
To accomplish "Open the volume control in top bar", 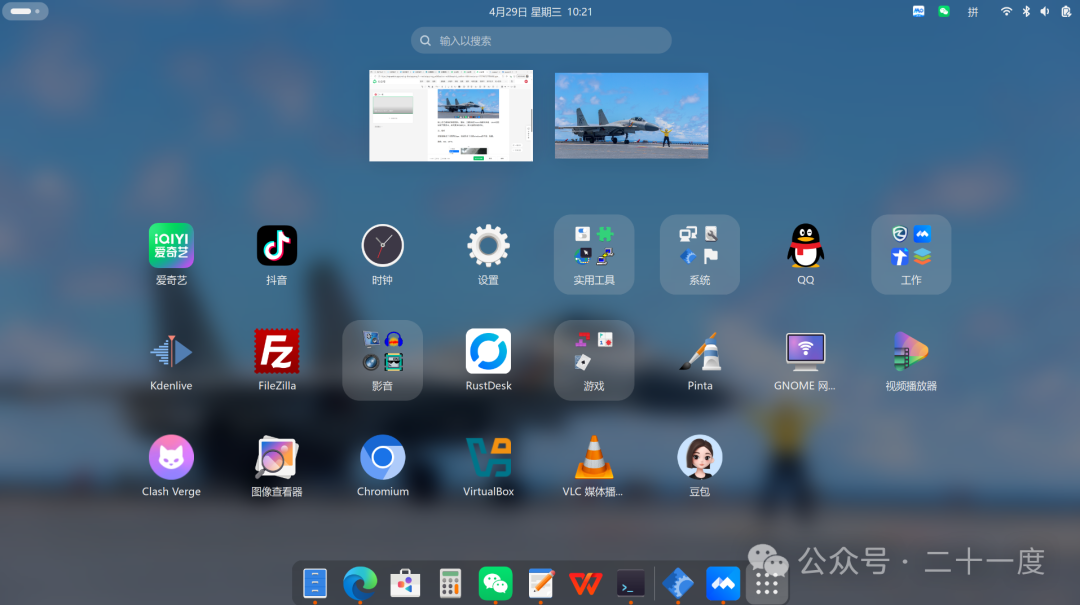I will click(1045, 11).
